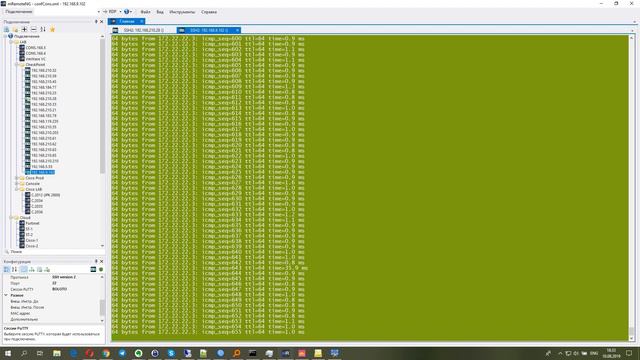Select the Fortinet connection under Cloud
The image size is (640, 360).
tap(32, 223)
